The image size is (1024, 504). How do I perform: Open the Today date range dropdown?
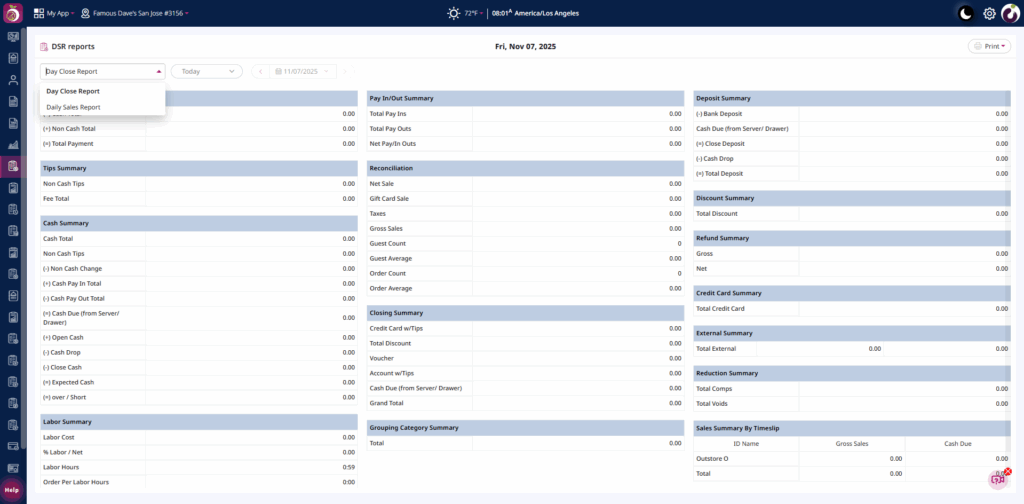206,71
